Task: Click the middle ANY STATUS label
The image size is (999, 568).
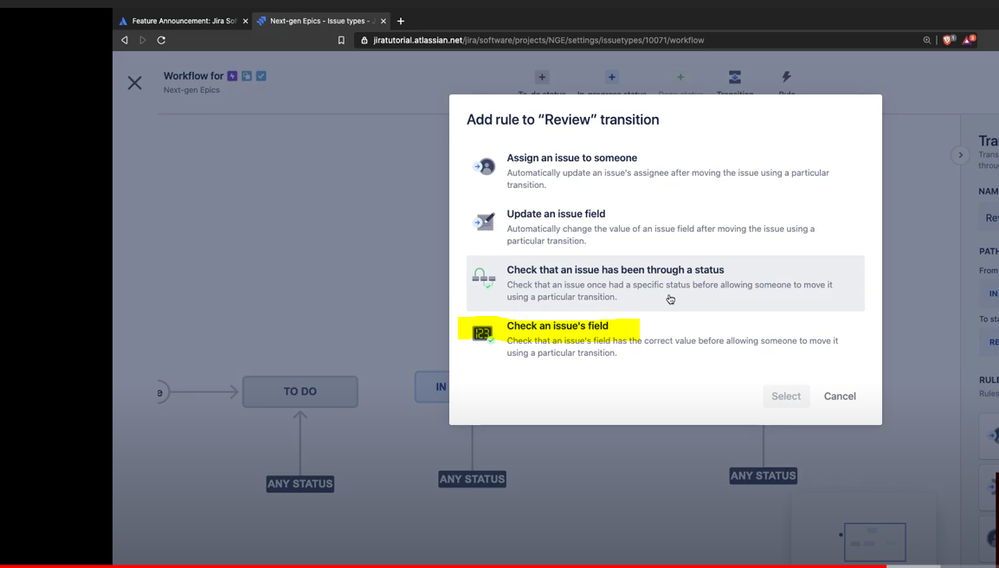Action: 472,479
